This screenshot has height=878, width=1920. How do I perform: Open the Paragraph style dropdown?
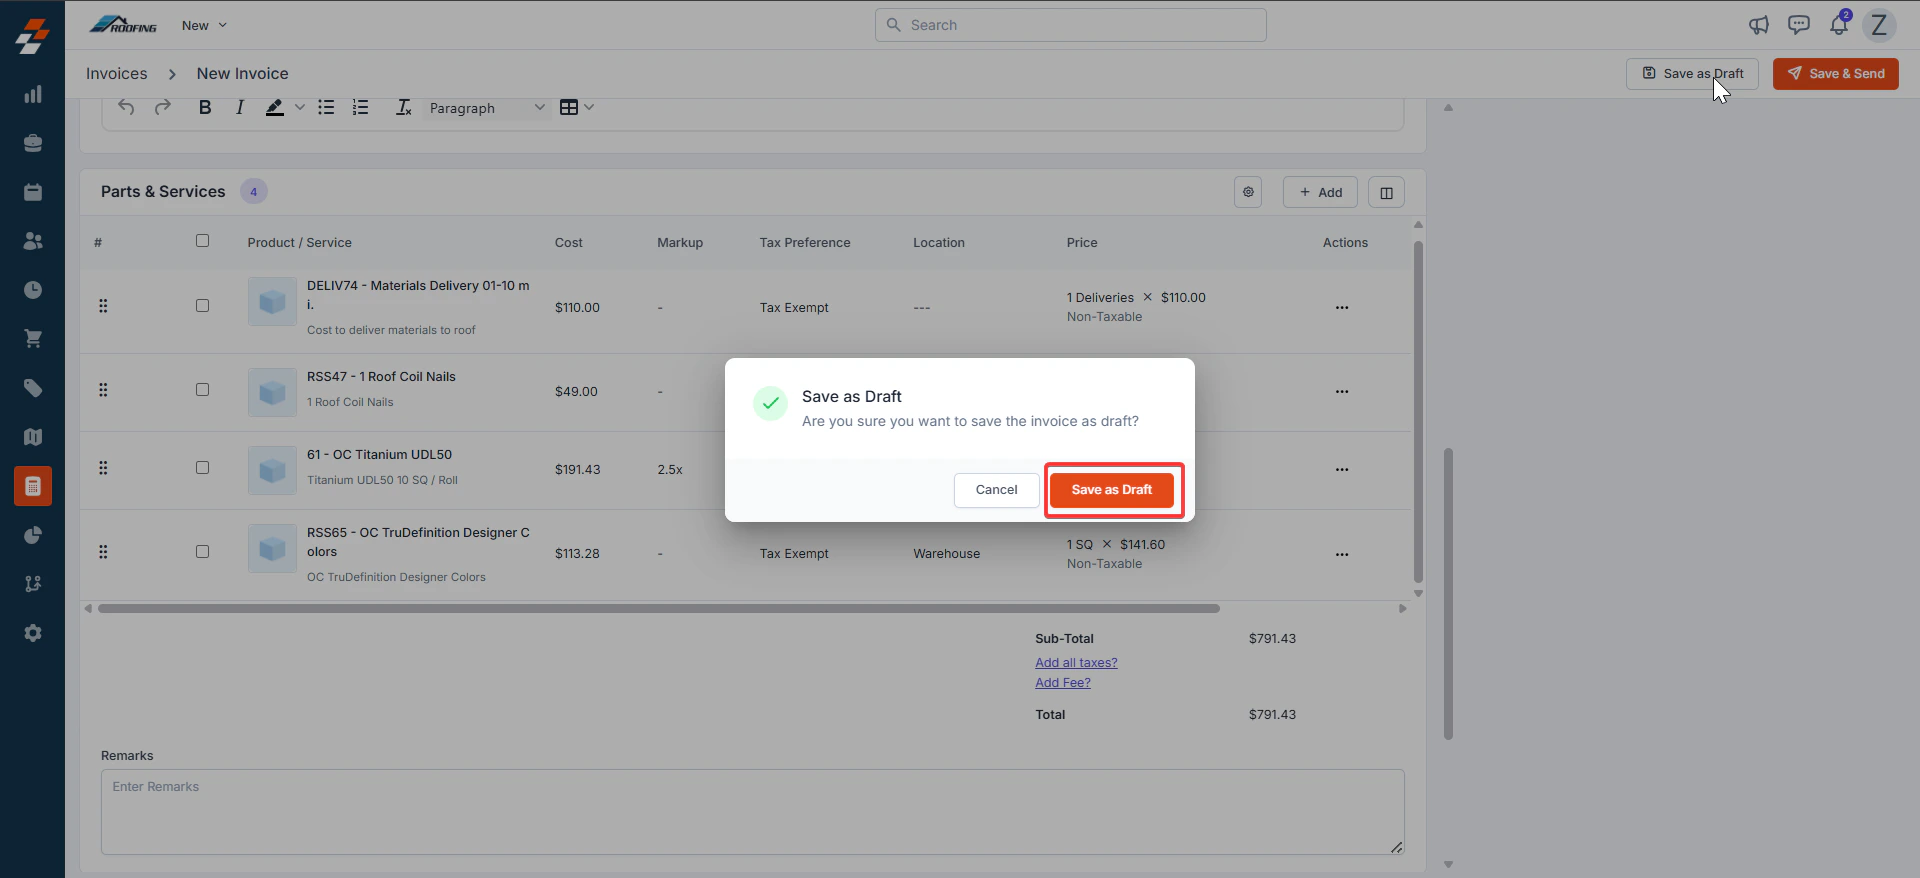click(487, 108)
